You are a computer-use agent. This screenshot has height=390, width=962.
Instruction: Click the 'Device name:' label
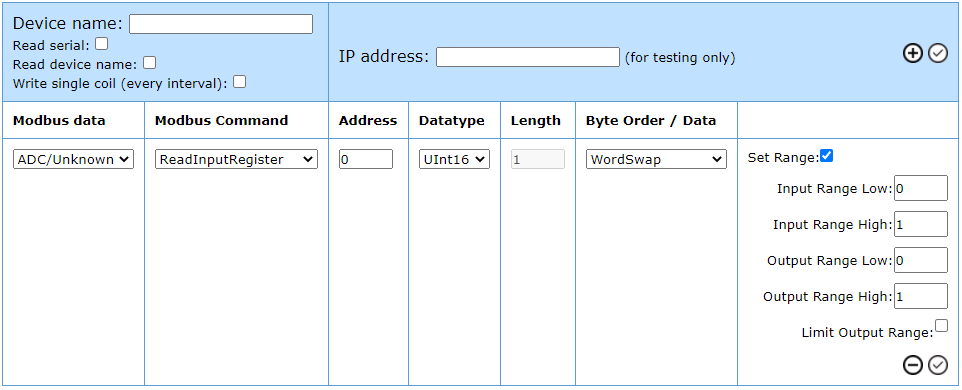pyautogui.click(x=68, y=24)
